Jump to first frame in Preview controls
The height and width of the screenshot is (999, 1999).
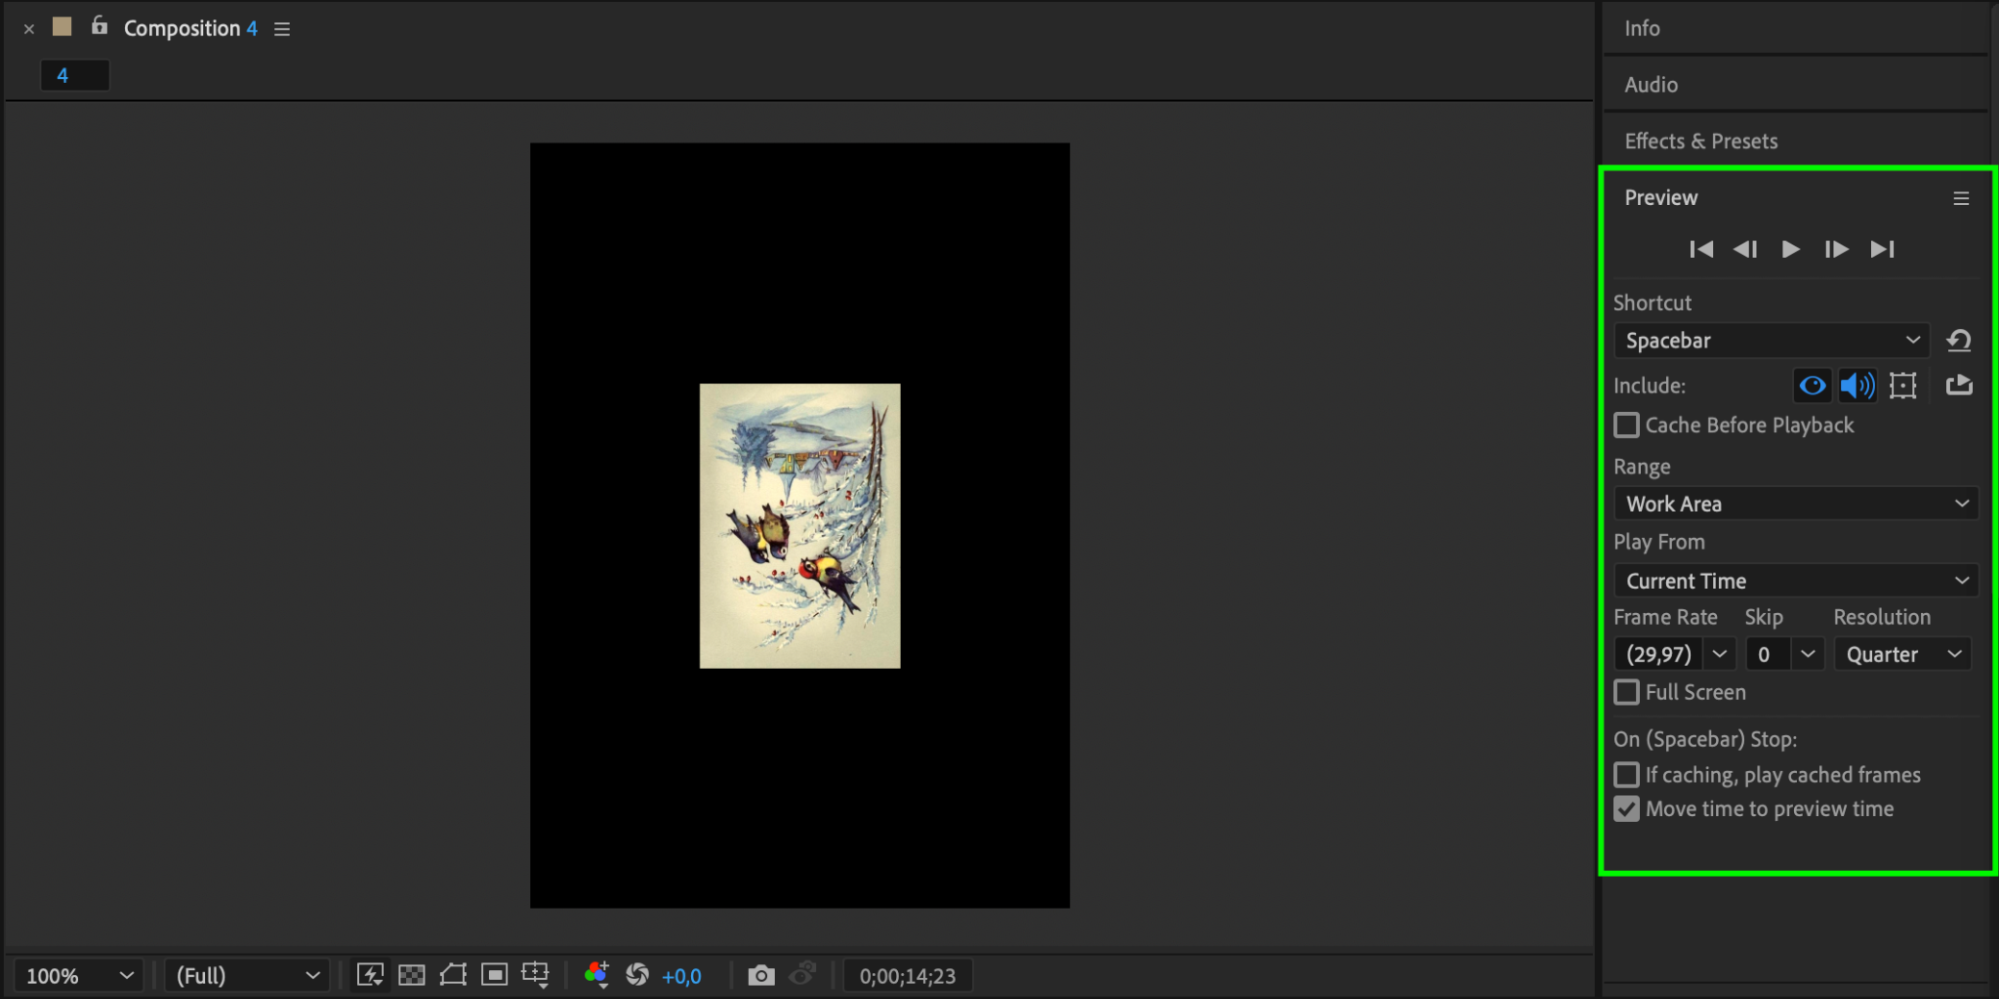tap(1701, 249)
